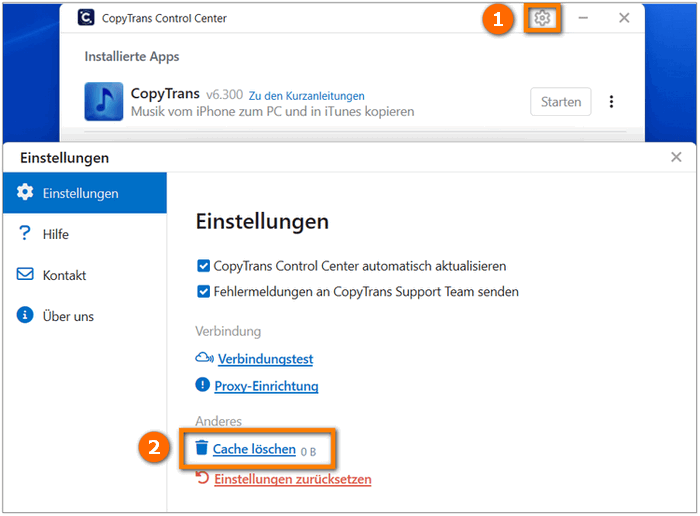The width and height of the screenshot is (700, 516).
Task: Click the info icon beside Über uns
Action: [25, 315]
